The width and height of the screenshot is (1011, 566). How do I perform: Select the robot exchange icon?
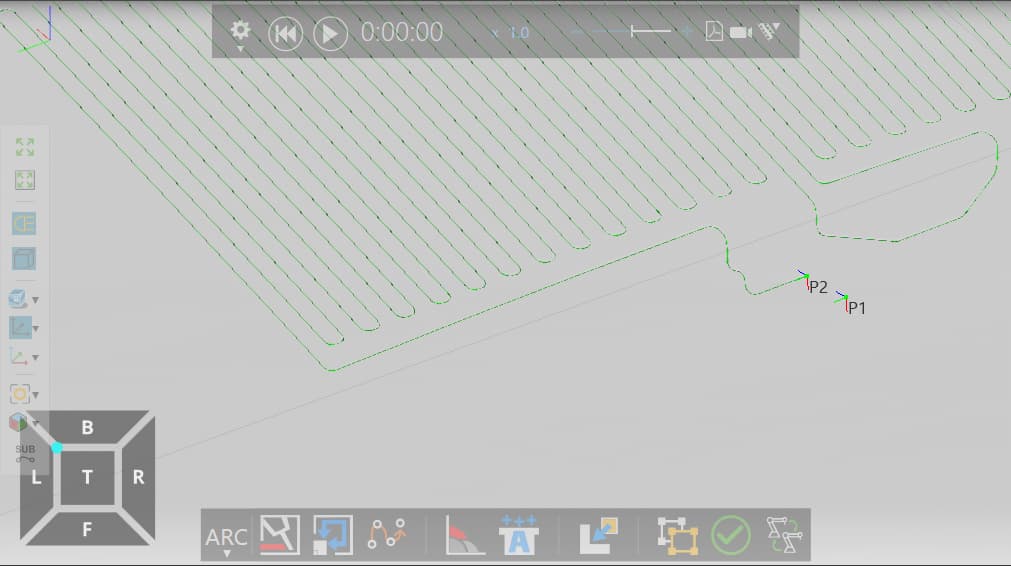click(x=783, y=536)
